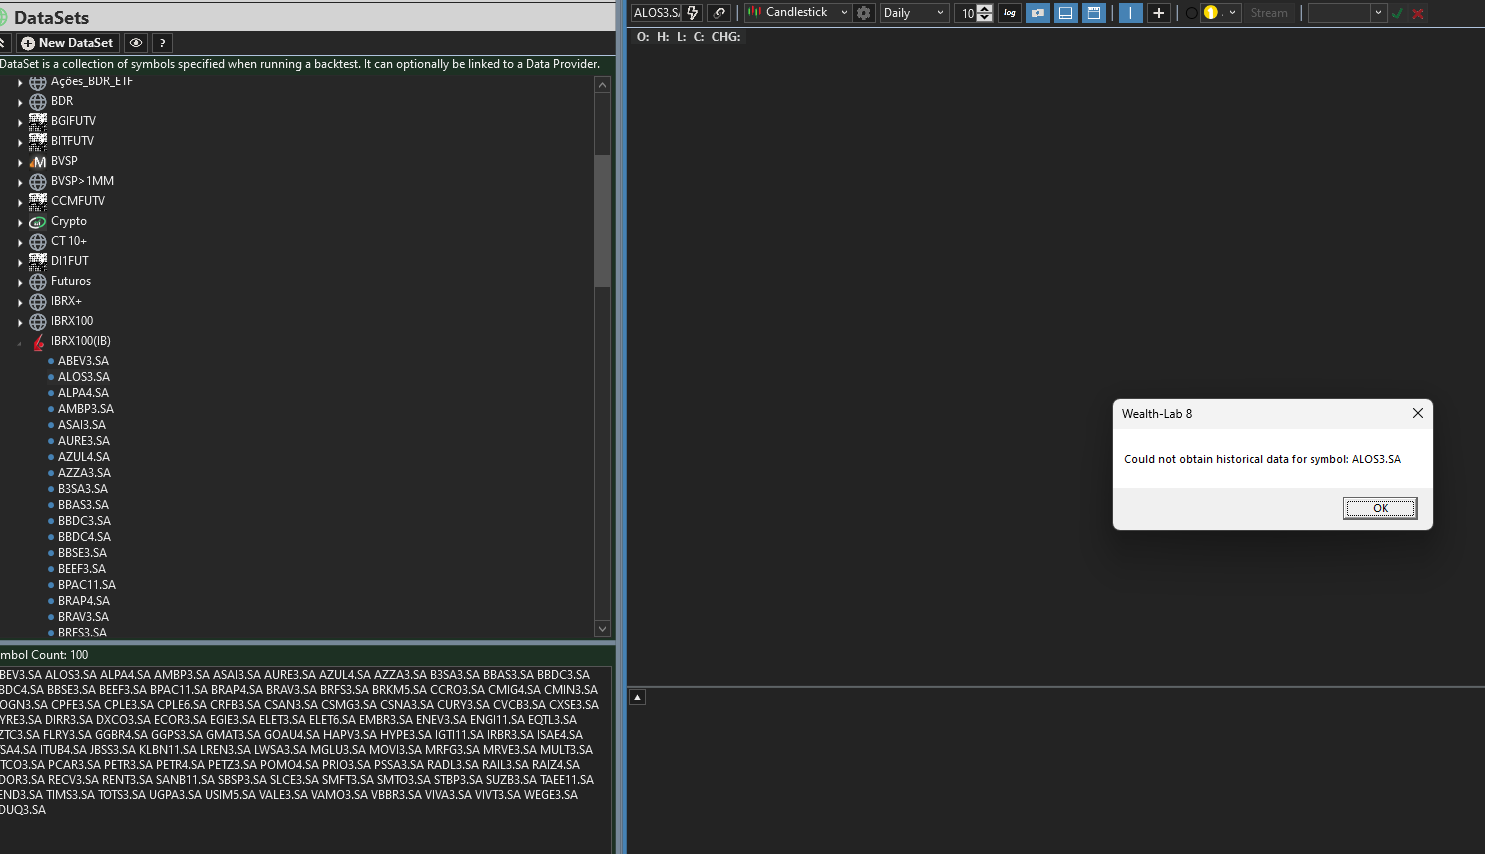1485x854 pixels.
Task: Click the New DataSet button
Action: pos(67,43)
